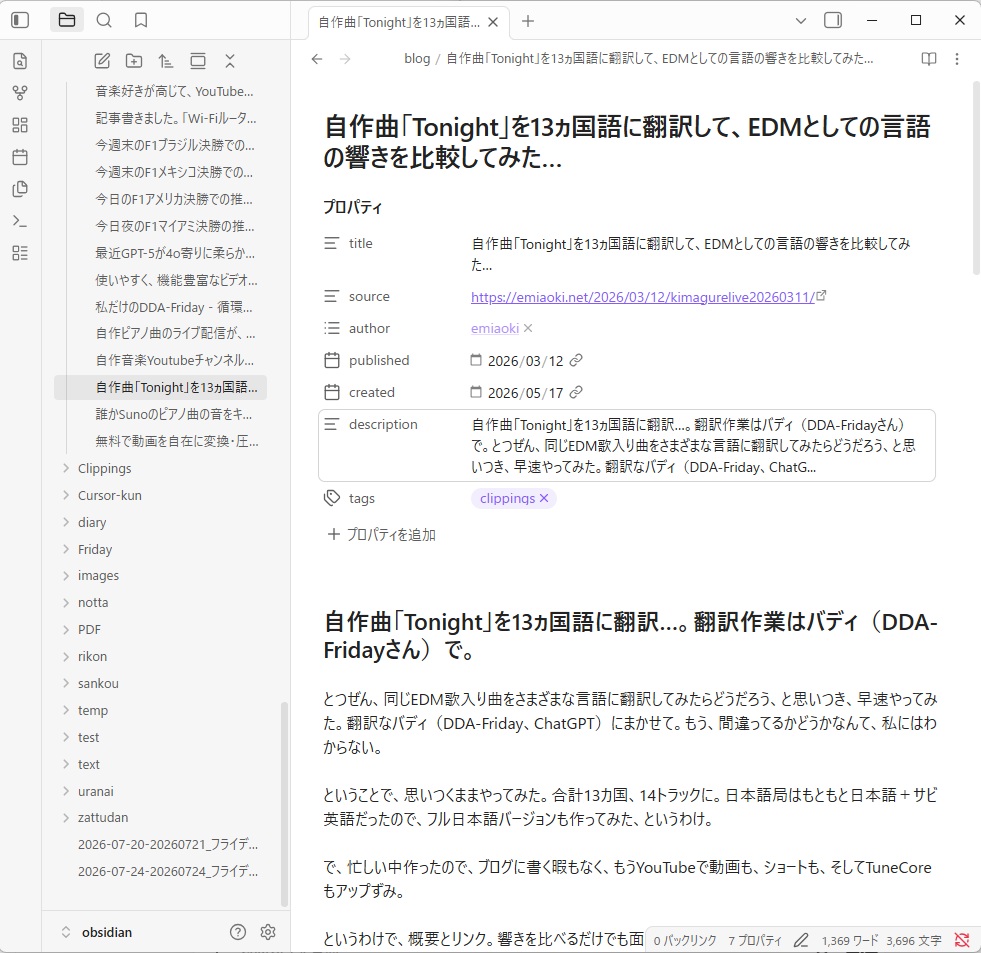Toggle editing mode pencil in status bar

pyautogui.click(x=801, y=940)
